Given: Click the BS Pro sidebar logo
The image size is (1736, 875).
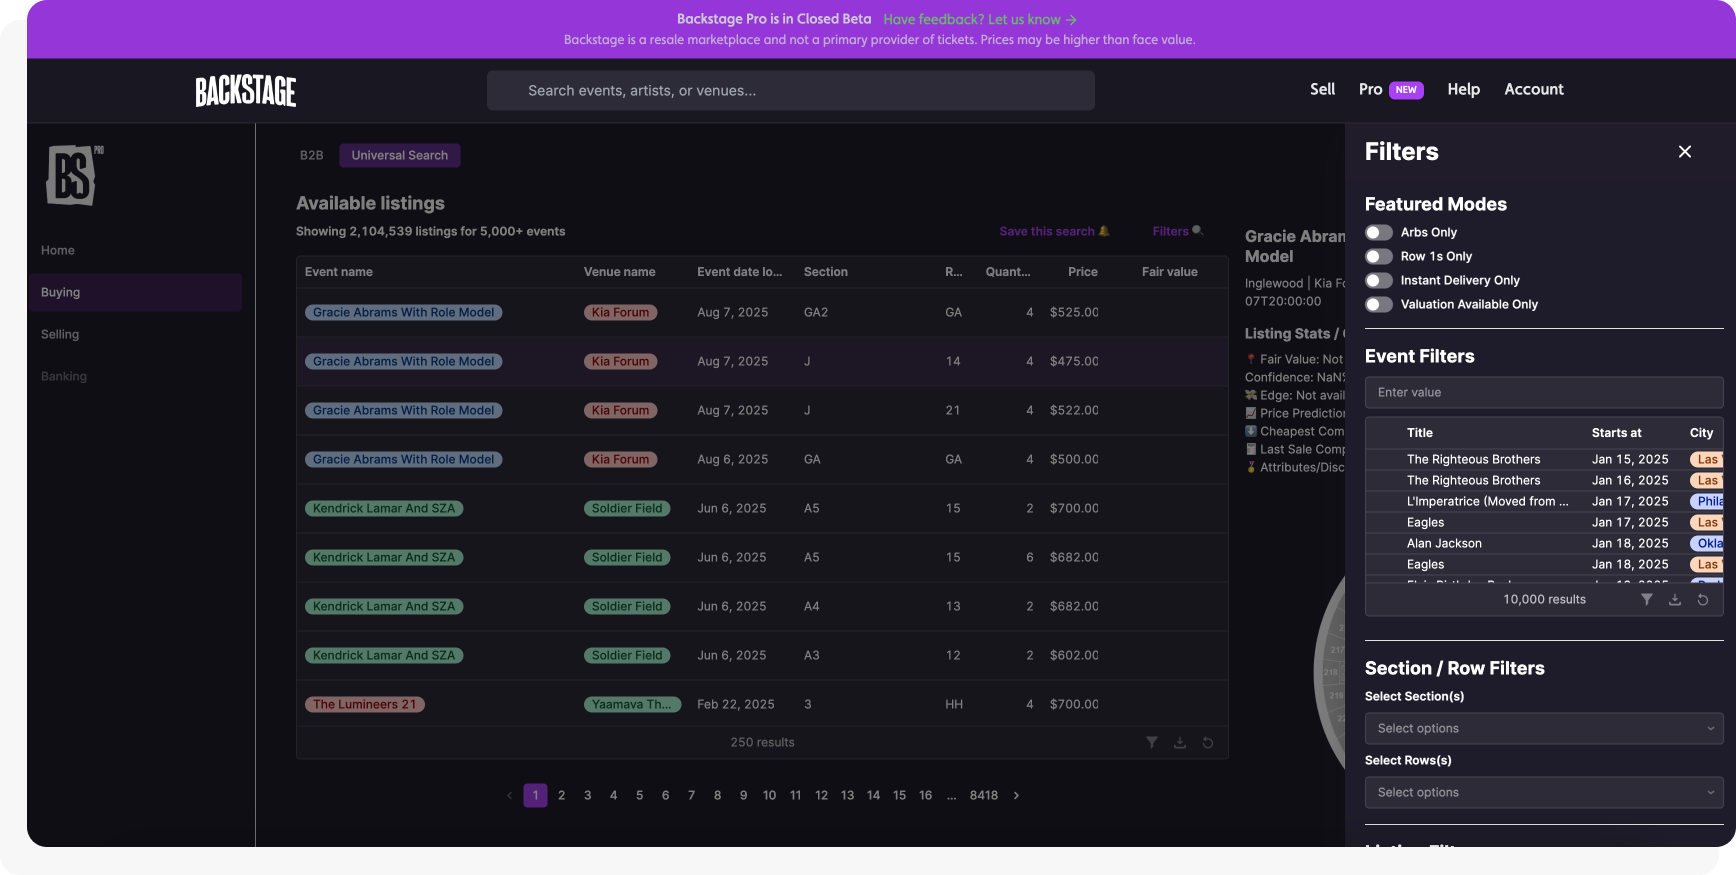Looking at the screenshot, I should (x=74, y=175).
